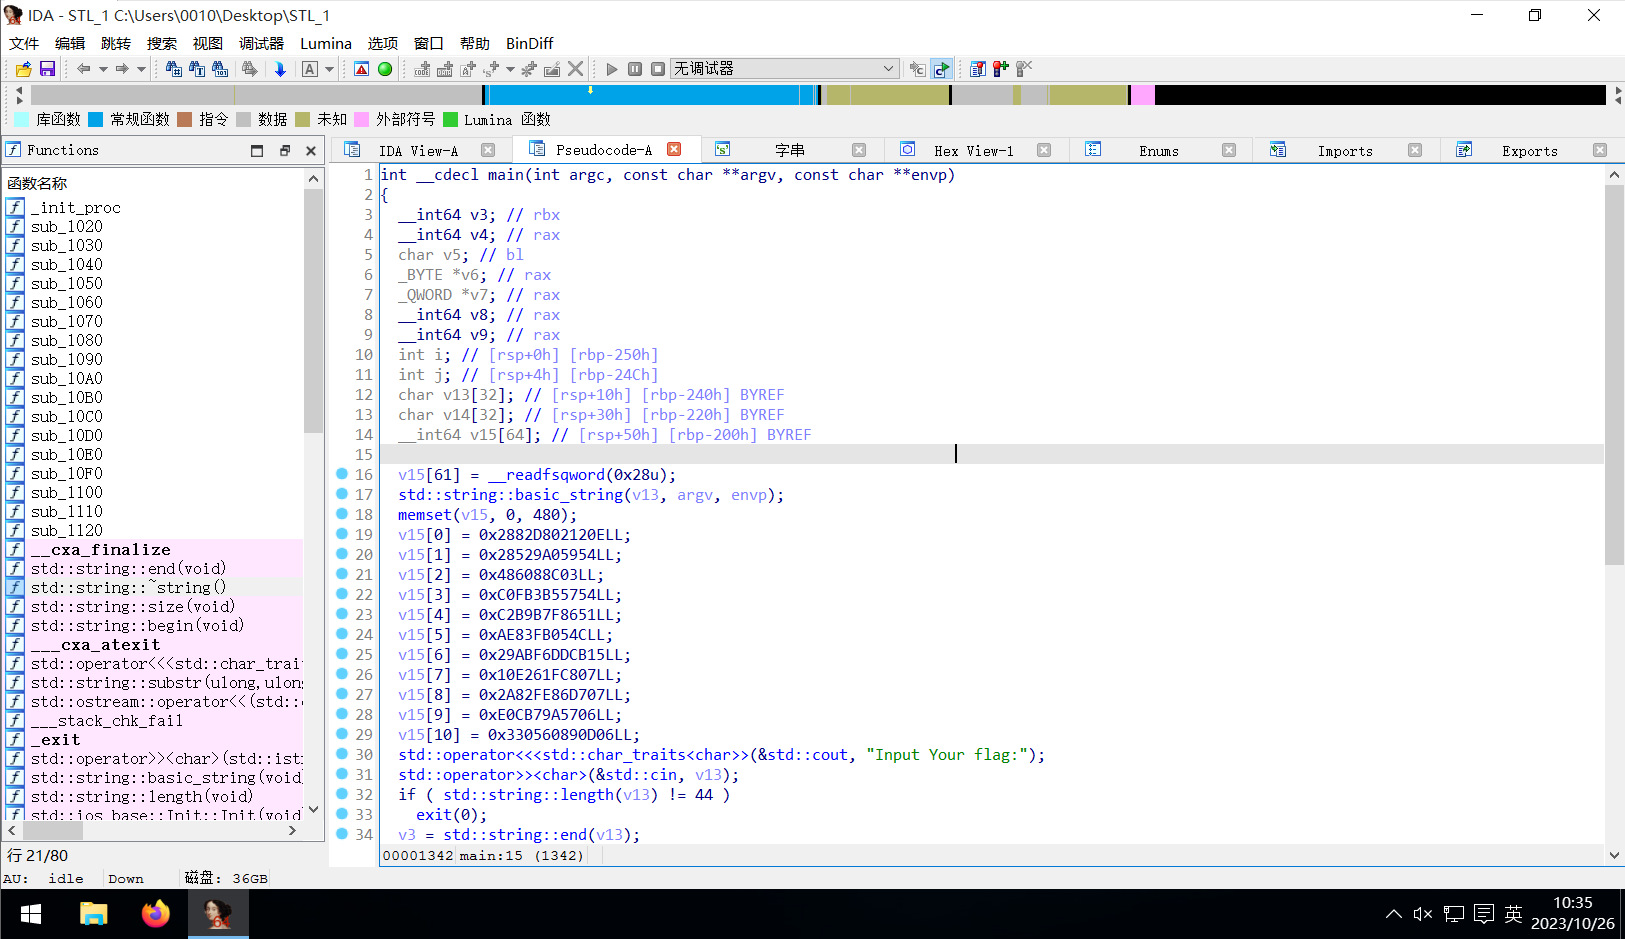Image resolution: width=1625 pixels, height=939 pixels.
Task: Click the muted volume tray icon
Action: (1423, 914)
